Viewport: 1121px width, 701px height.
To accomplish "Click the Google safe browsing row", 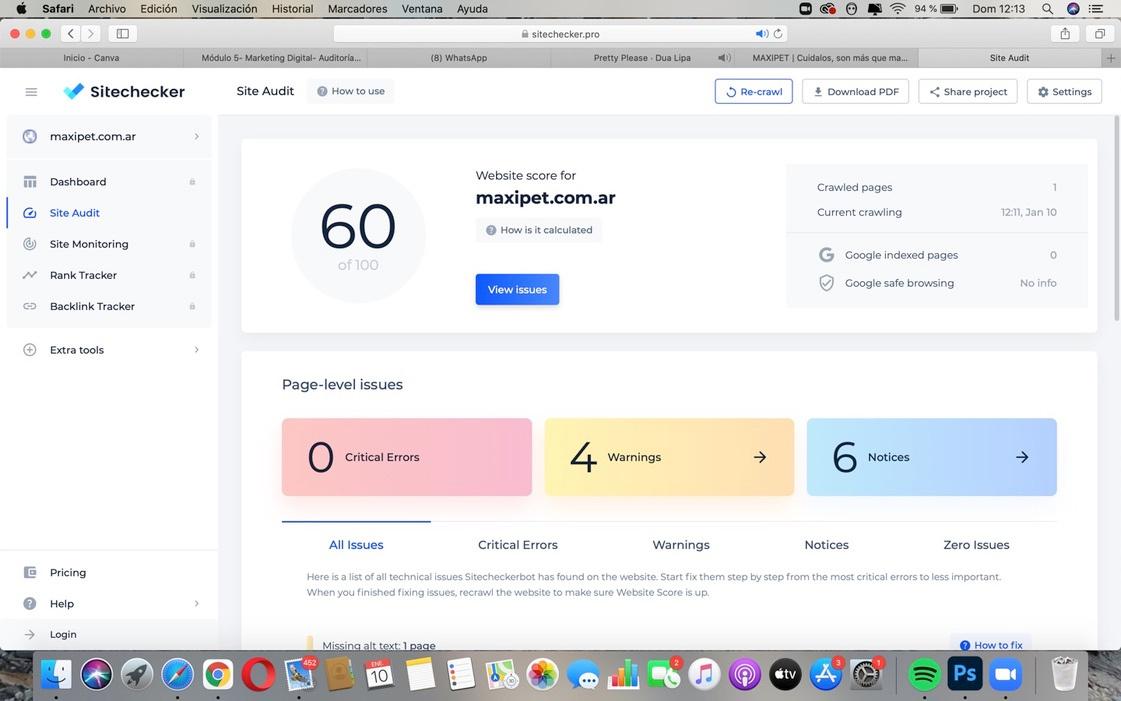I will click(937, 283).
